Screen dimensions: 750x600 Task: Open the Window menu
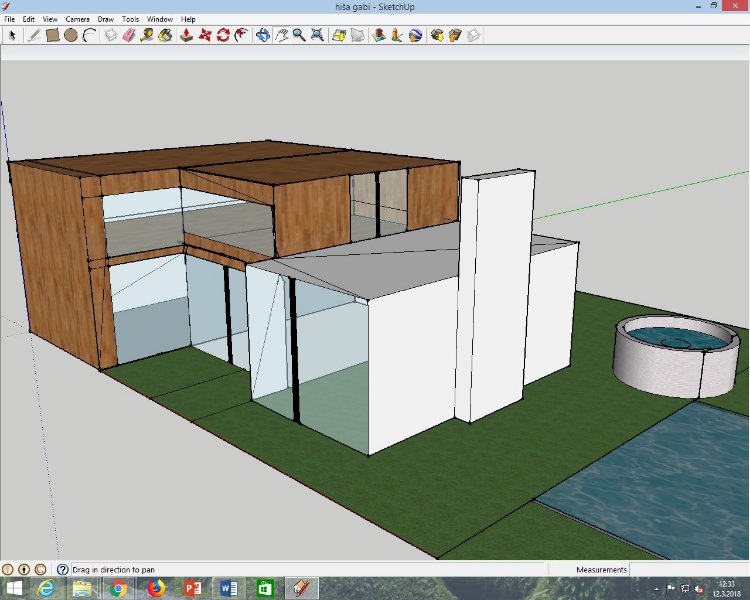159,19
